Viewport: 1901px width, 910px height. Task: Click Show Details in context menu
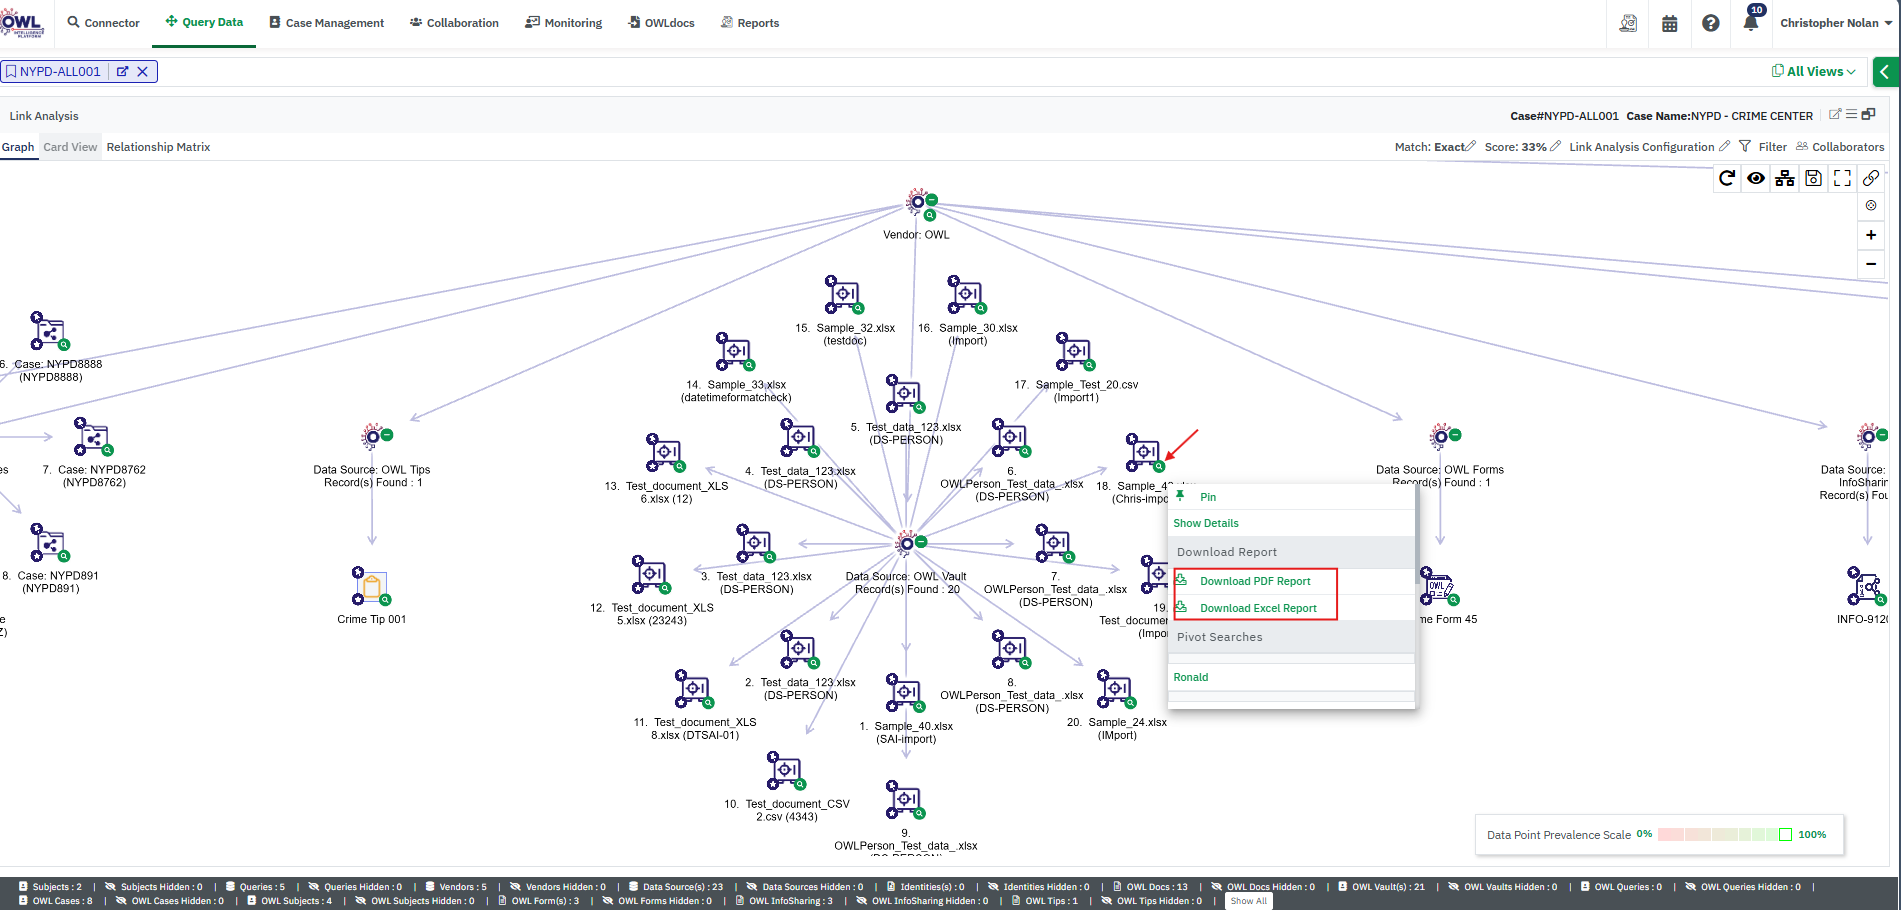(1206, 523)
